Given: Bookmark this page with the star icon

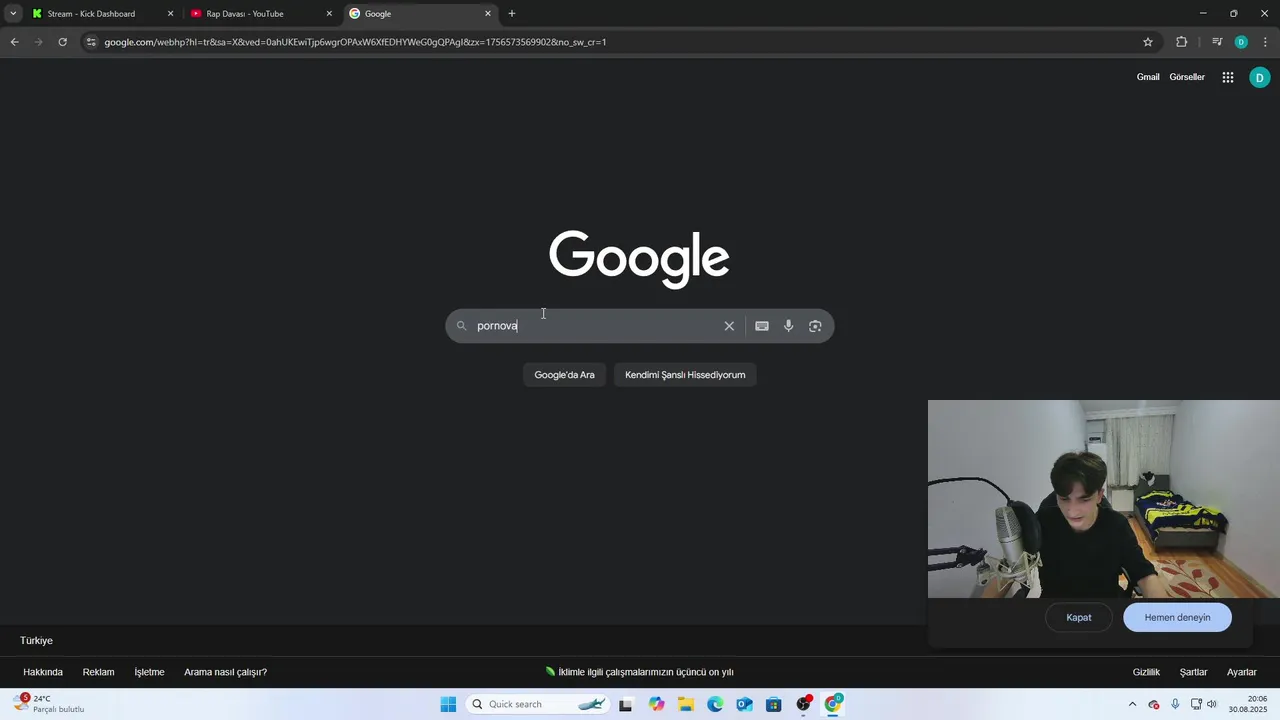Looking at the screenshot, I should pyautogui.click(x=1148, y=42).
